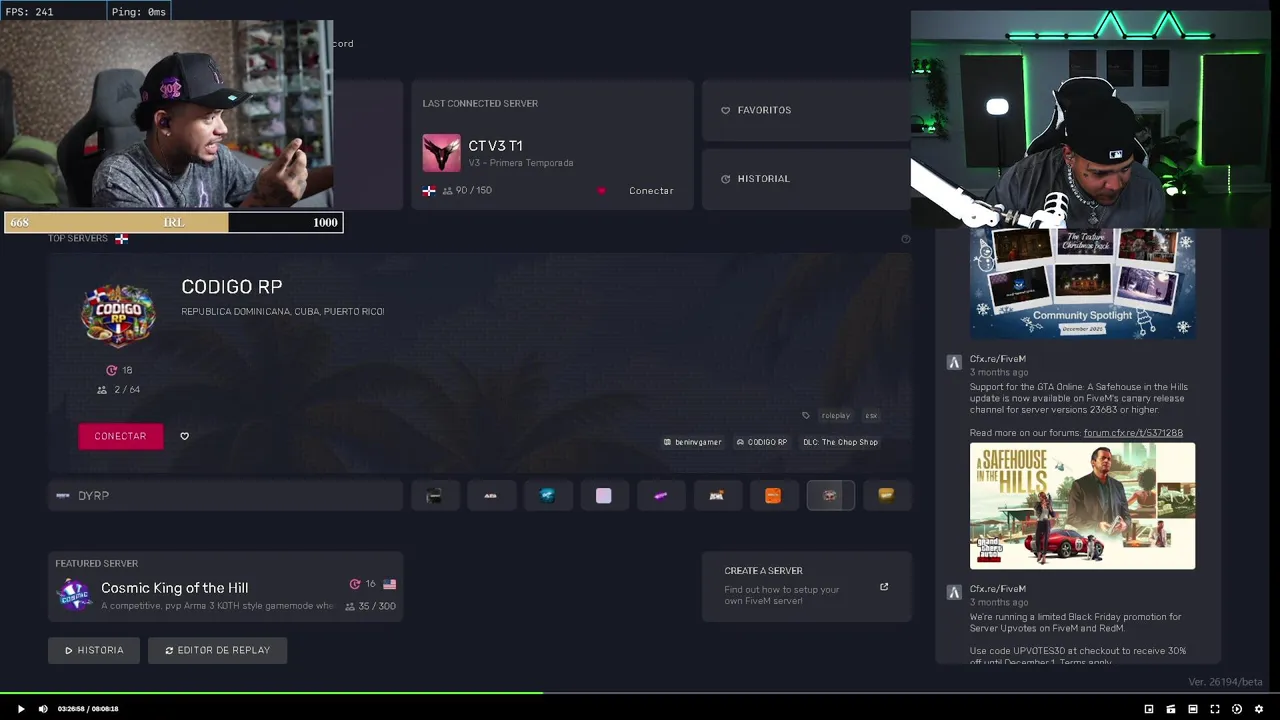1280x720 pixels.
Task: Open the Historial section
Action: click(806, 179)
